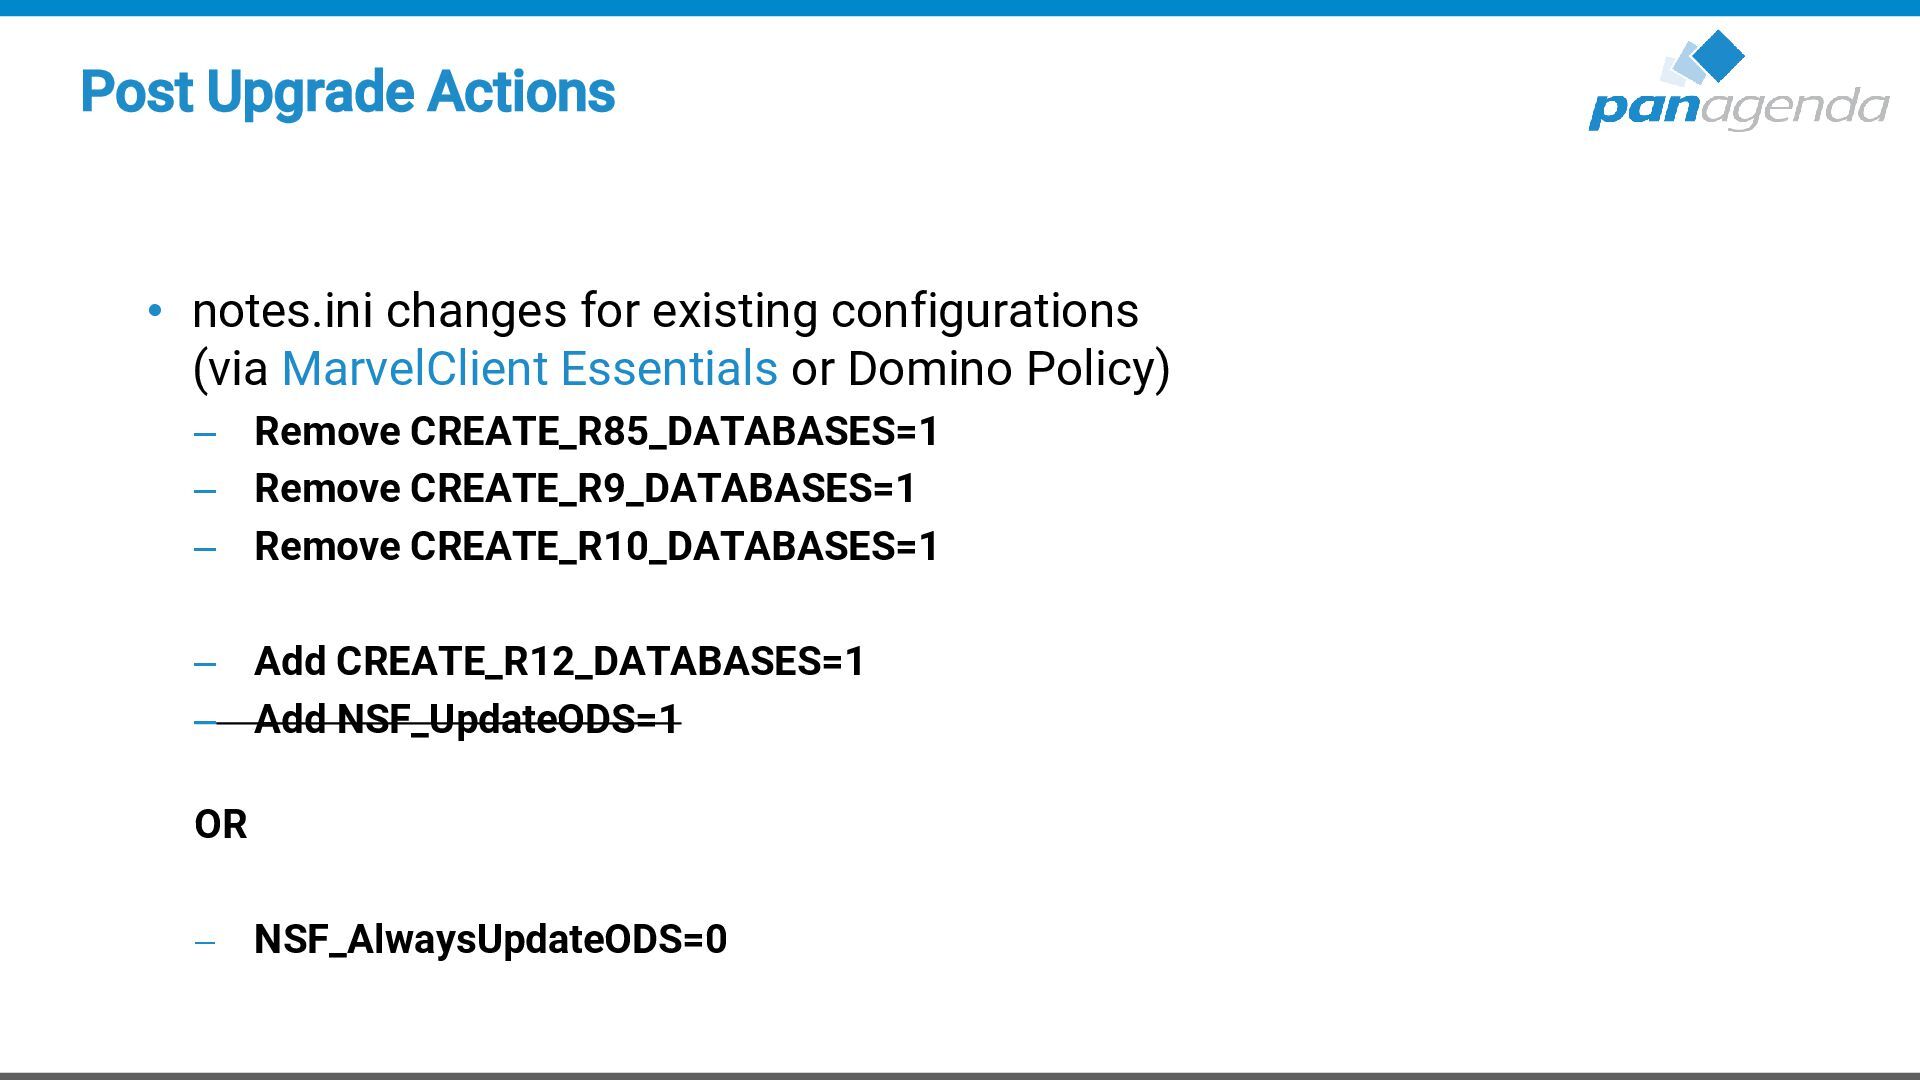
Task: Open the MarvelClient Essentials link
Action: pos(529,368)
